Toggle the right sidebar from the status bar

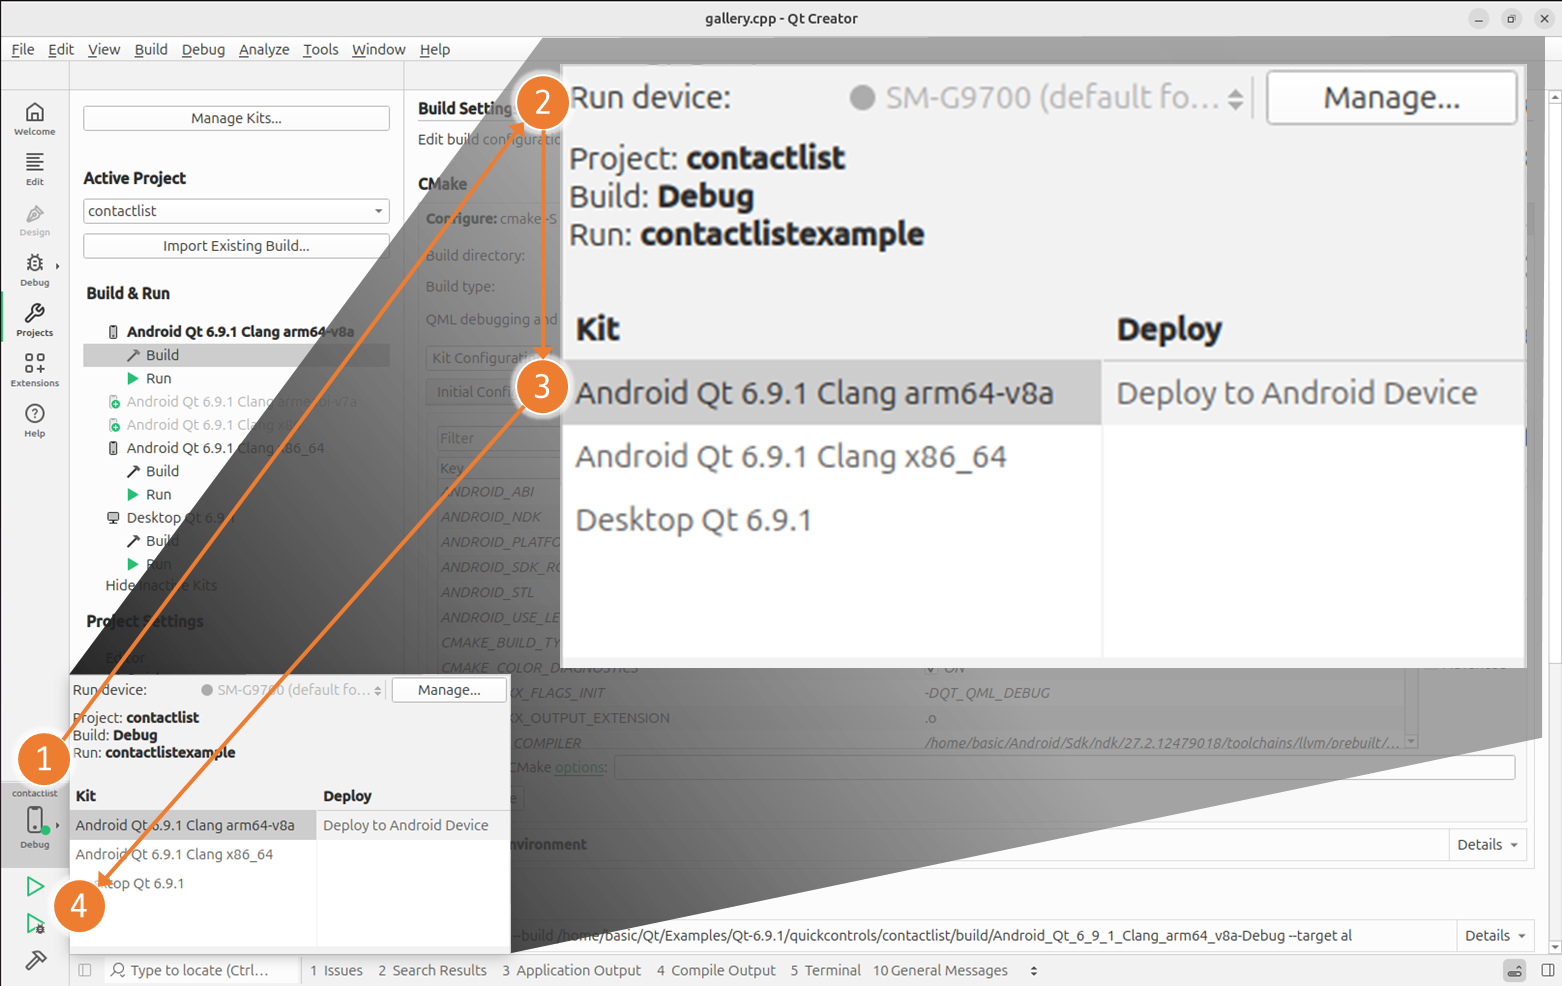pos(1548,970)
